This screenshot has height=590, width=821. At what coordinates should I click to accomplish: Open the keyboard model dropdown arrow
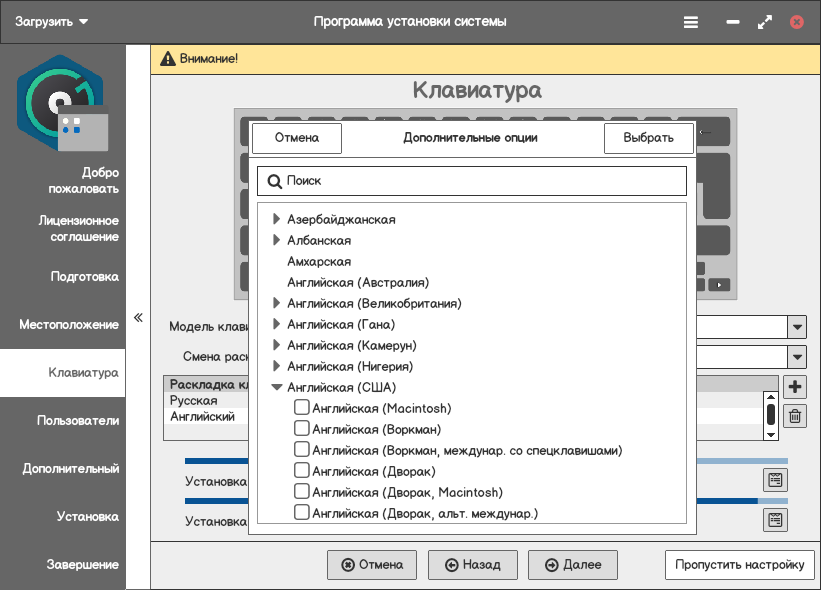(x=797, y=327)
